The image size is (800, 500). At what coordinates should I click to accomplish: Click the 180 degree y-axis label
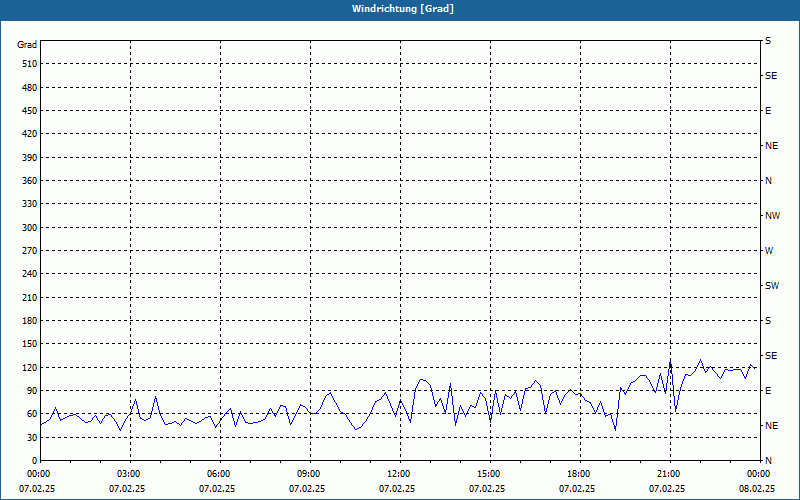(27, 321)
